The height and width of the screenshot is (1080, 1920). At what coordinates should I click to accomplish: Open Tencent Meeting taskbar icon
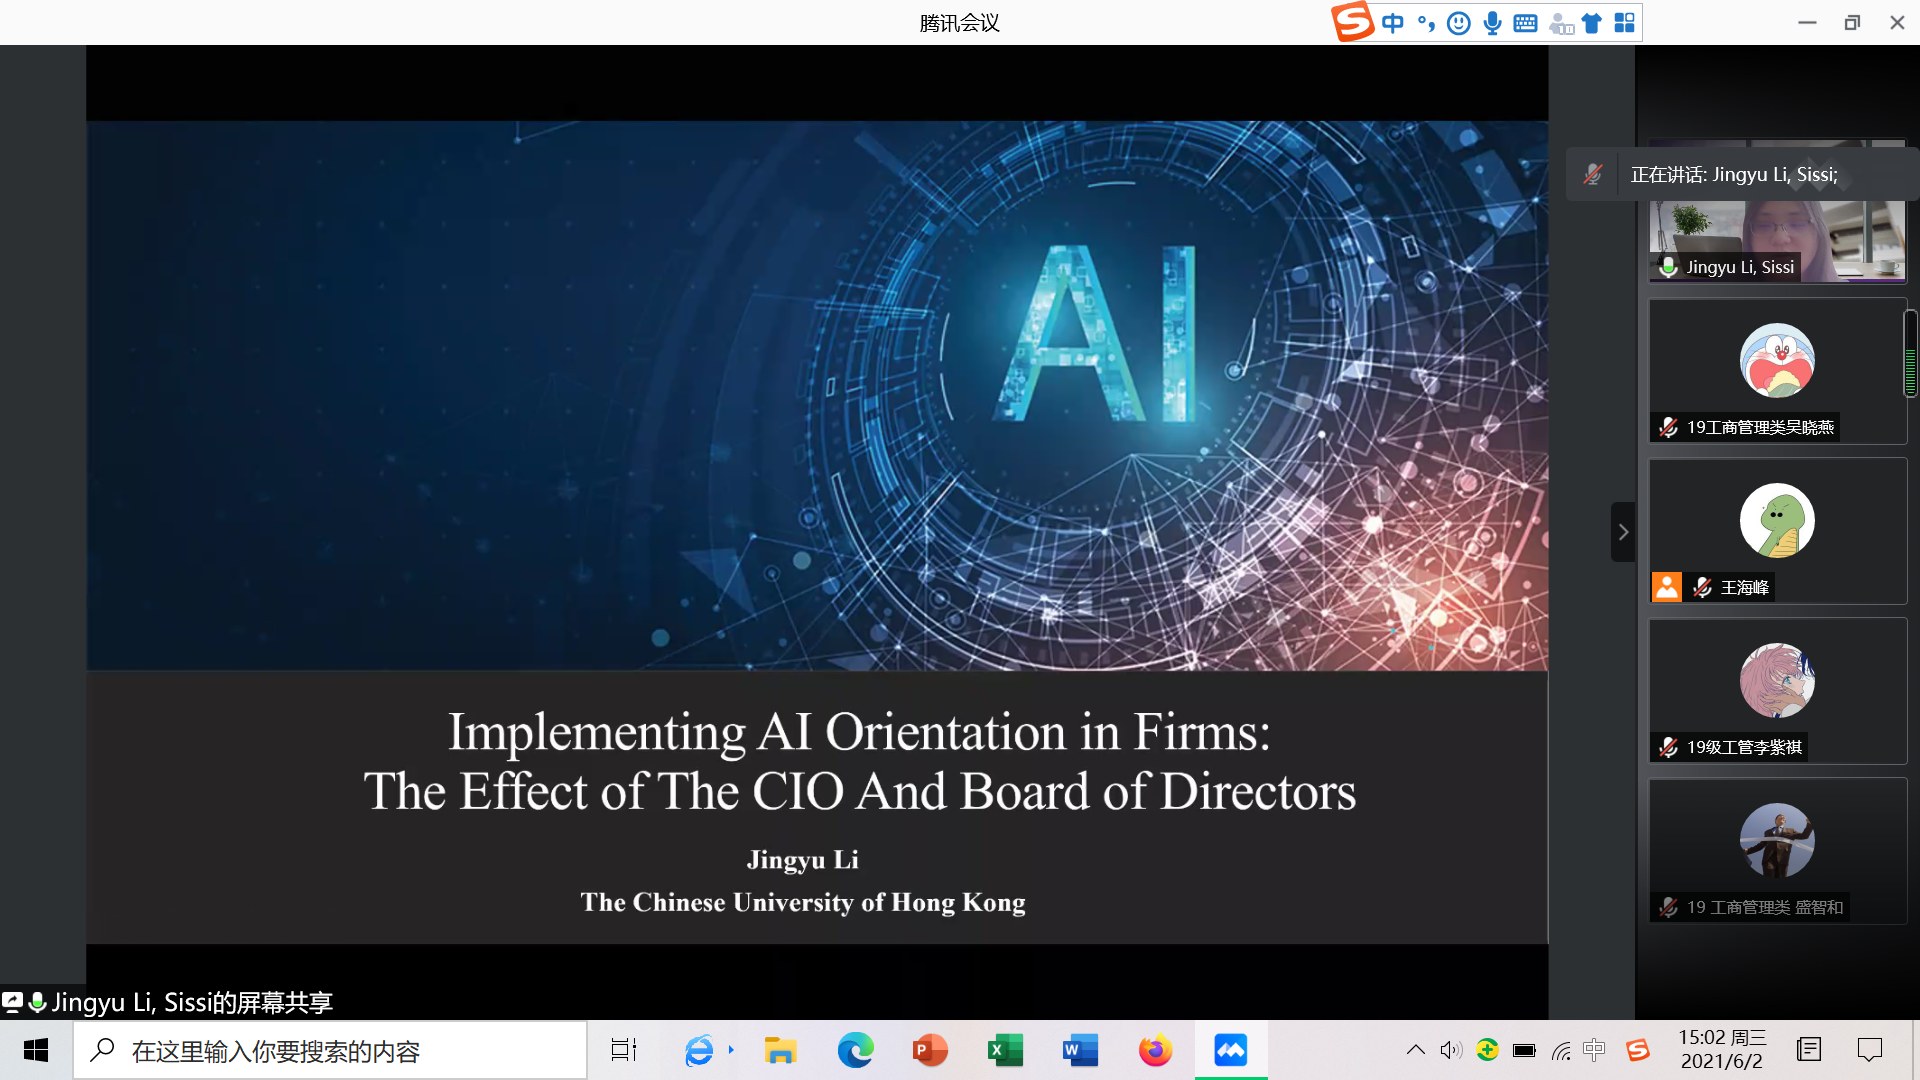coord(1230,1050)
